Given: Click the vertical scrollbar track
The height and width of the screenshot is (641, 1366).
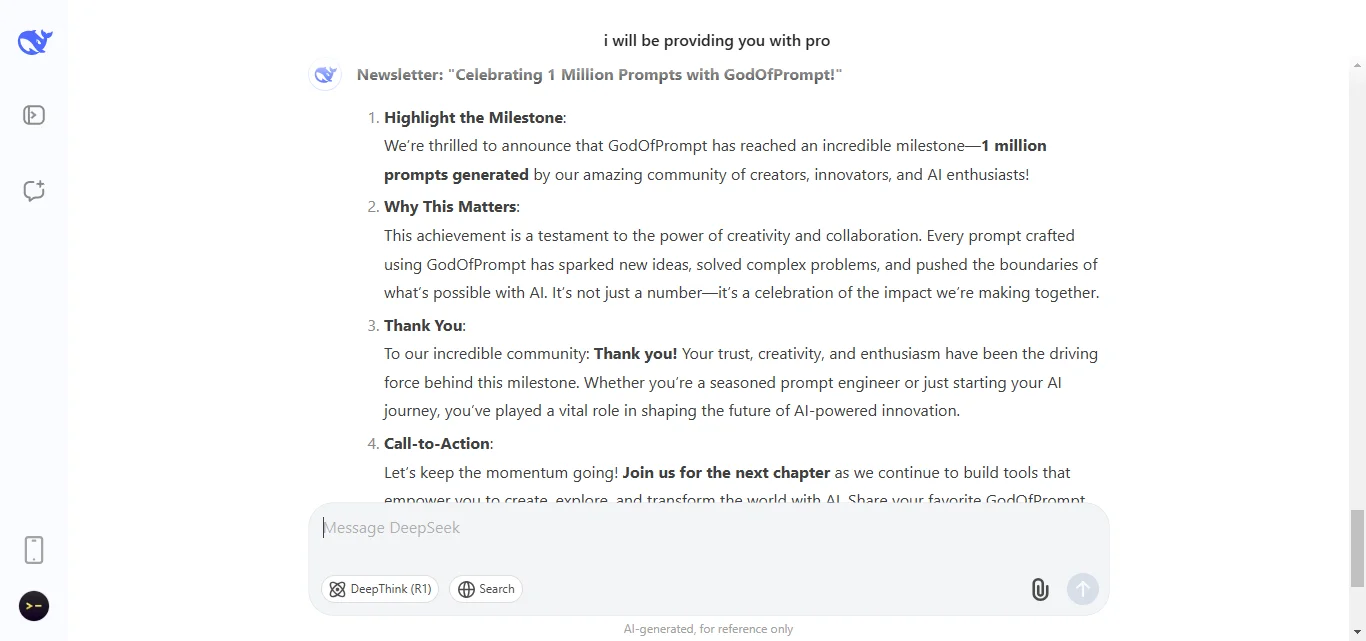Looking at the screenshot, I should 1356,300.
